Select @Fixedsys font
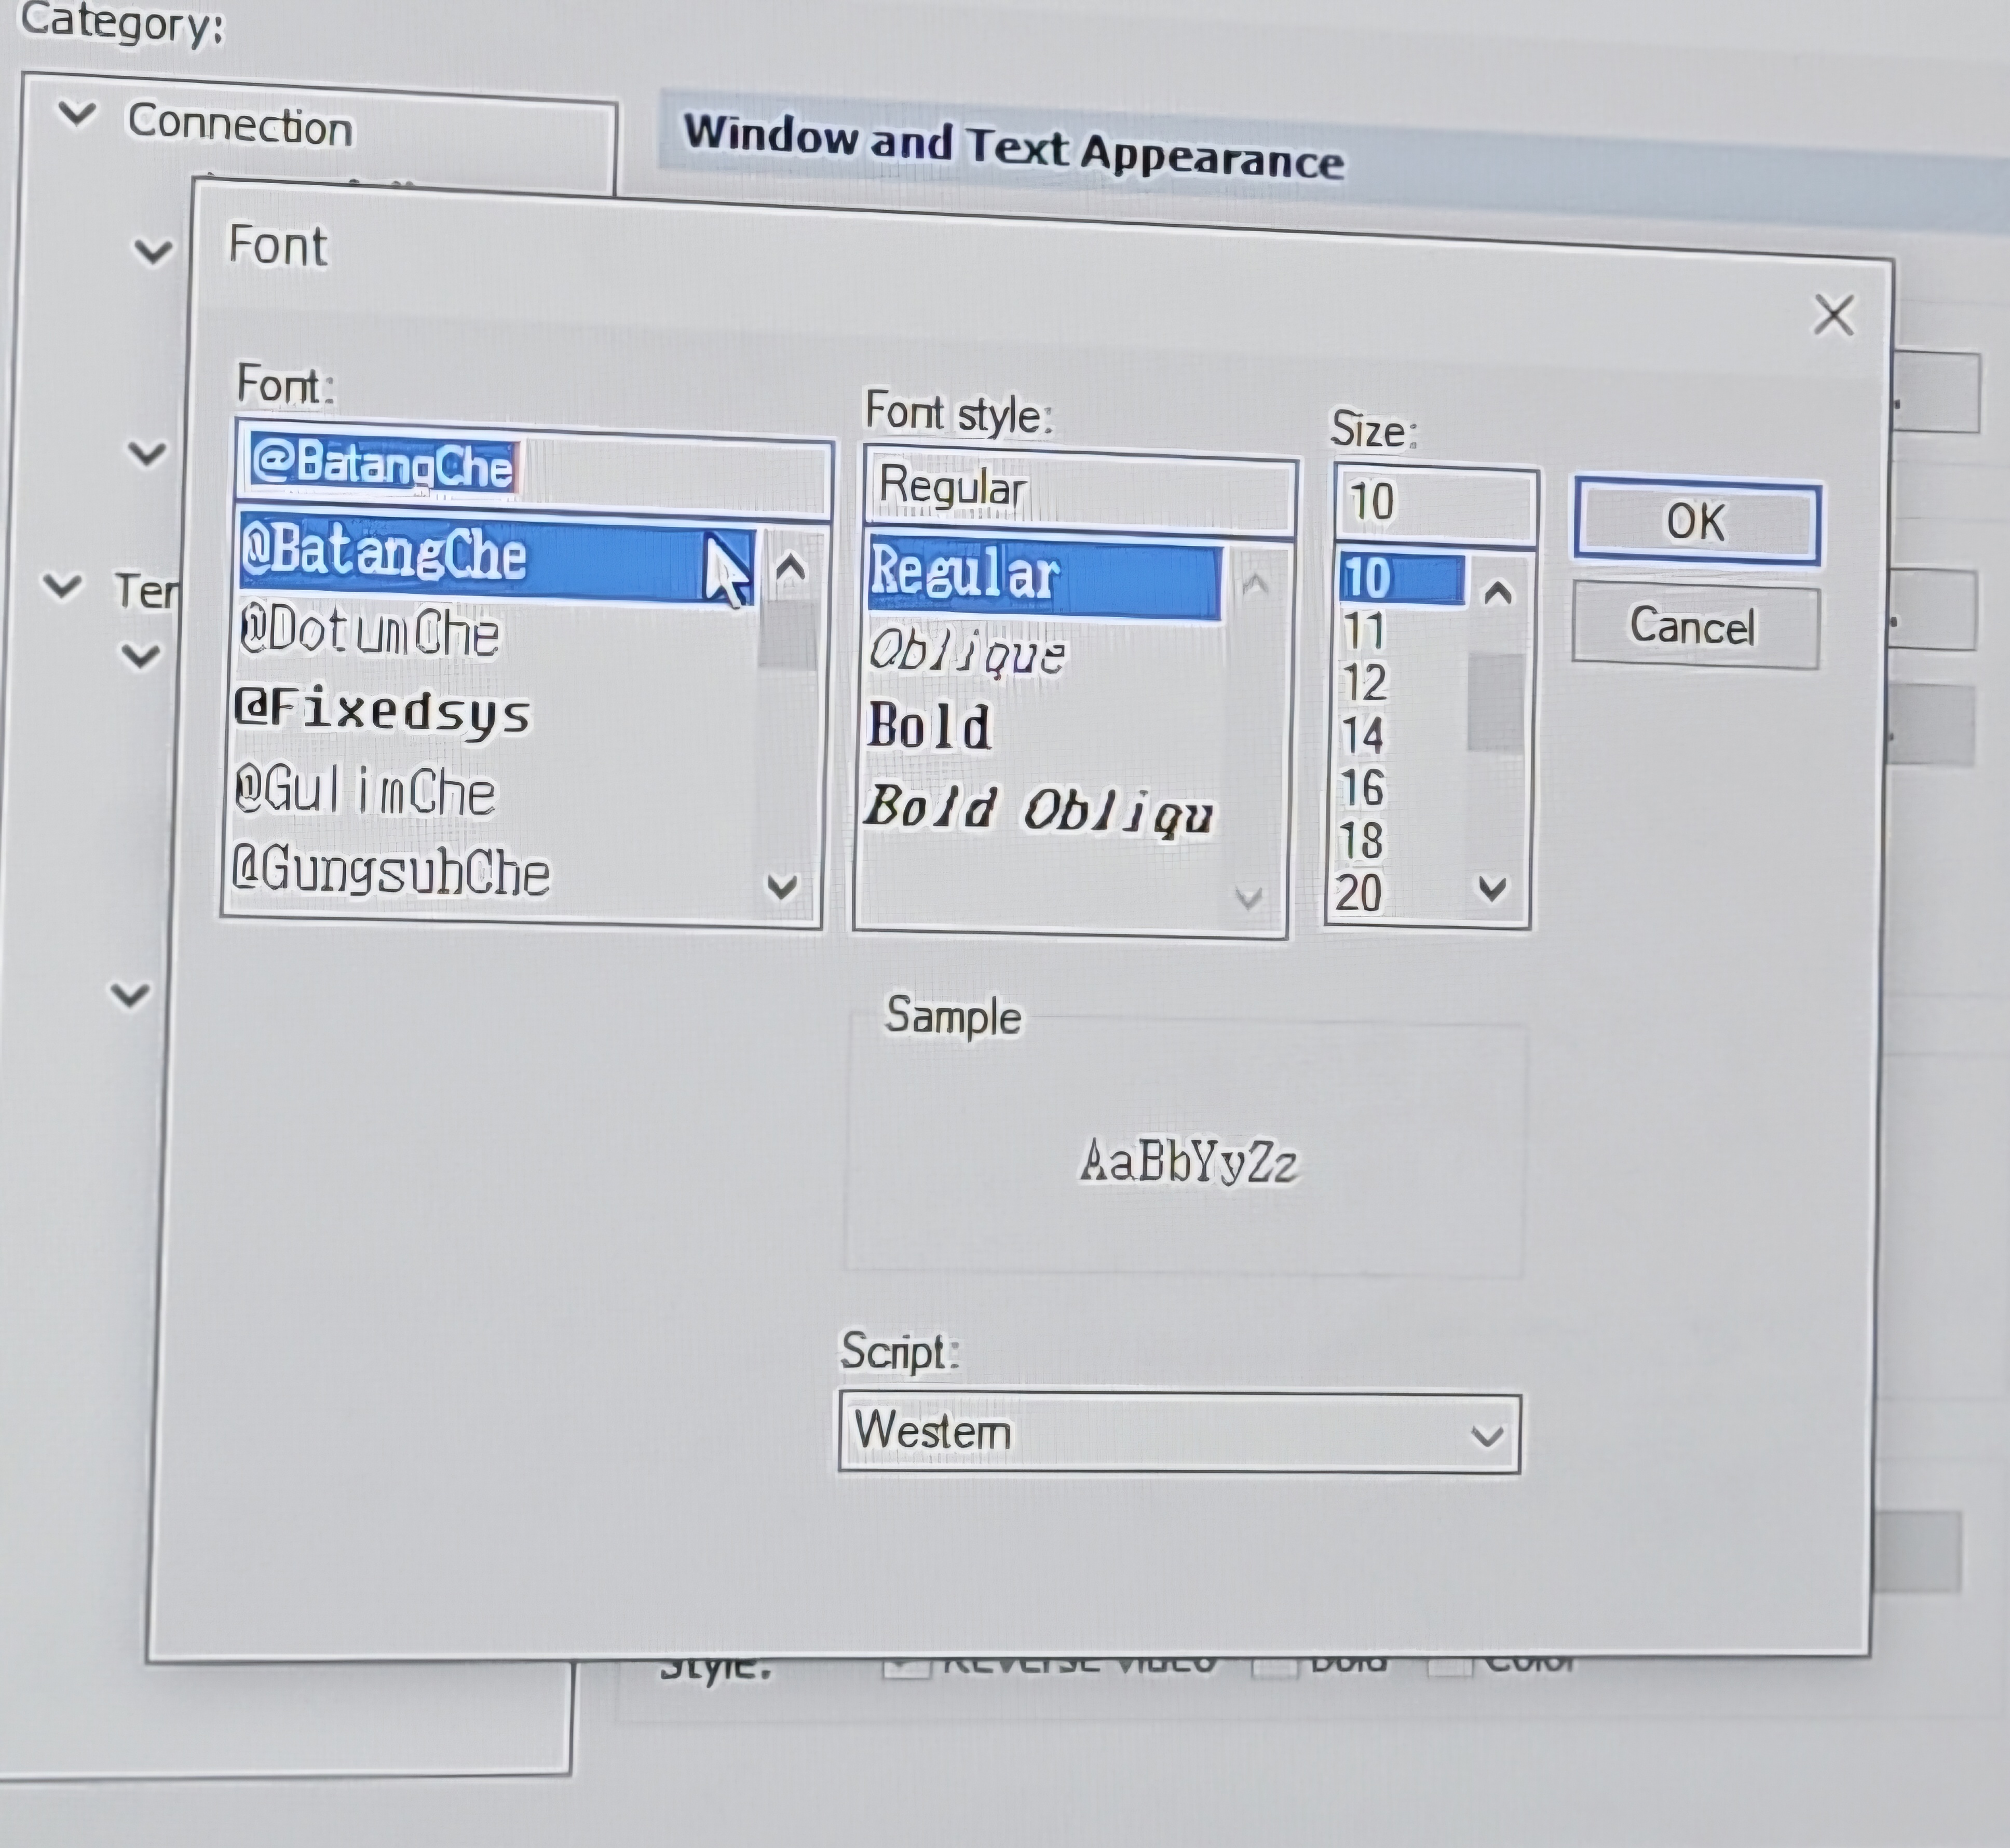2010x1848 pixels. pos(383,712)
